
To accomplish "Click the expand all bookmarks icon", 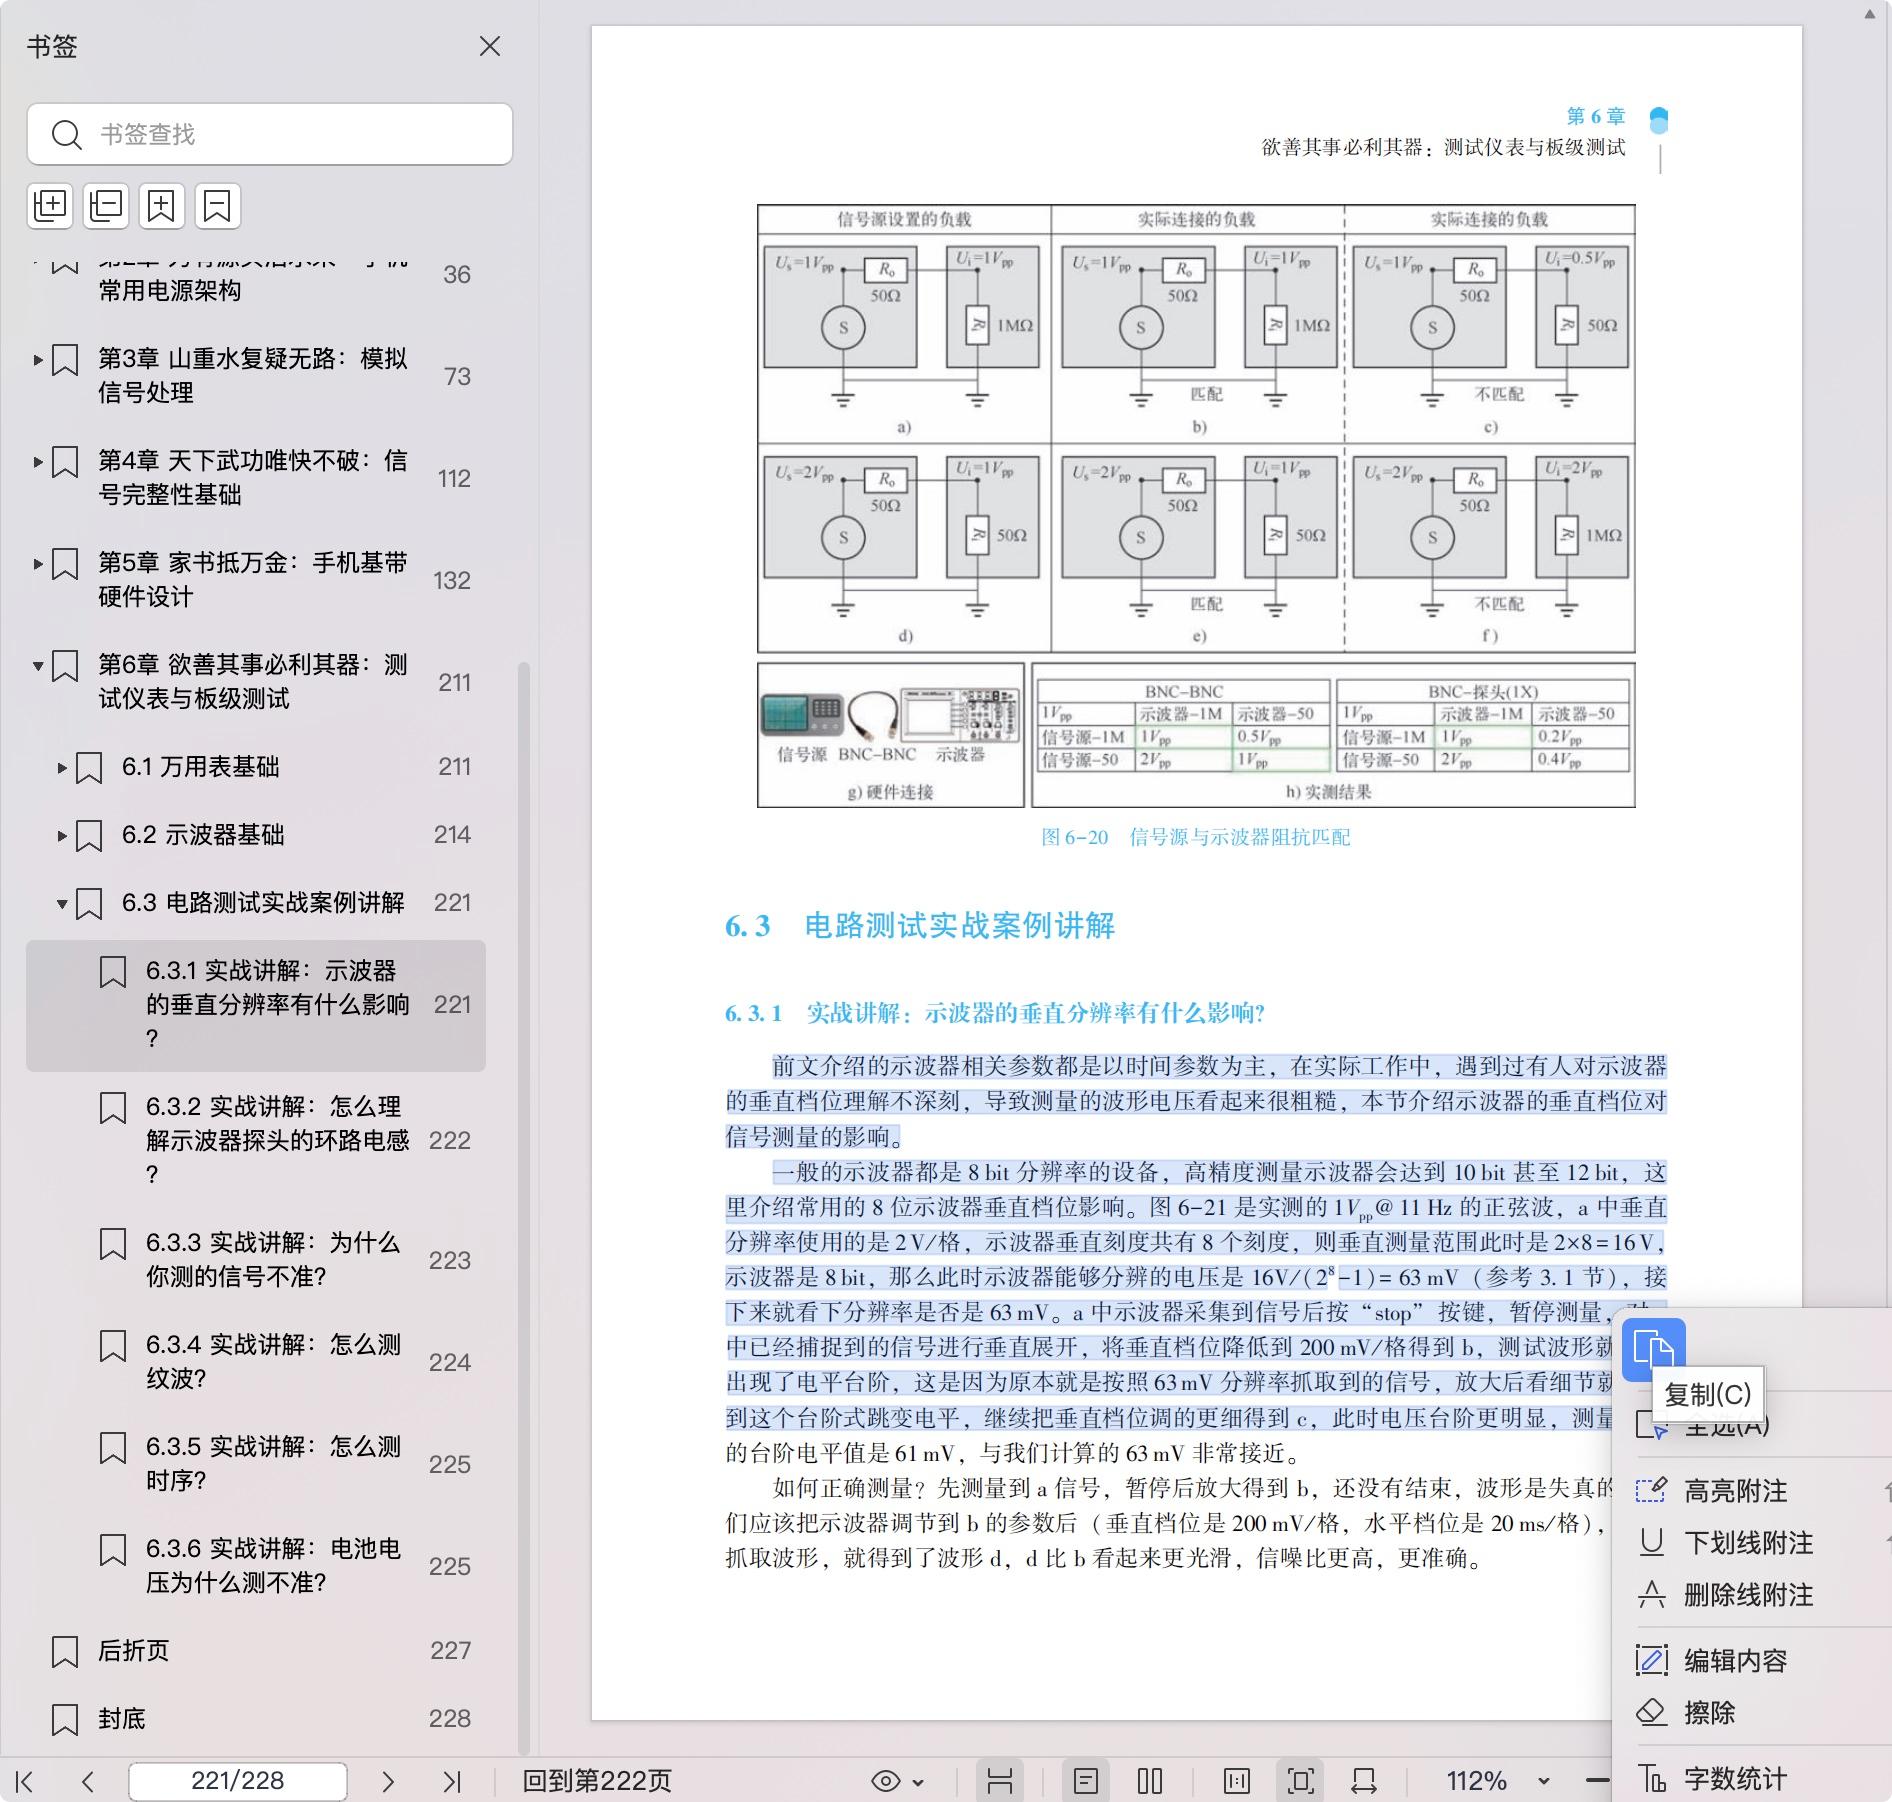I will [50, 206].
